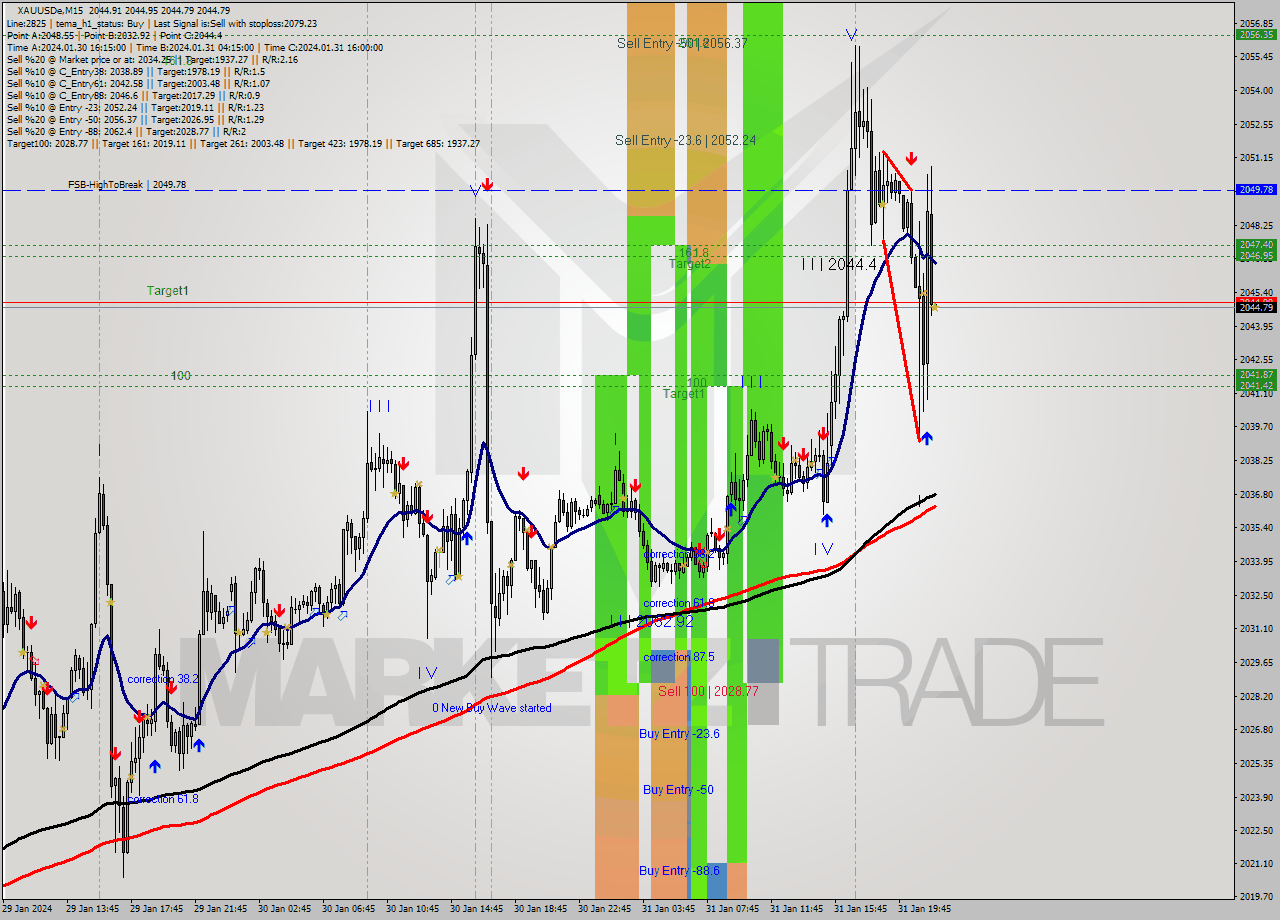Click the 'Buy Entry -50' label
1280x920 pixels.
[x=678, y=790]
